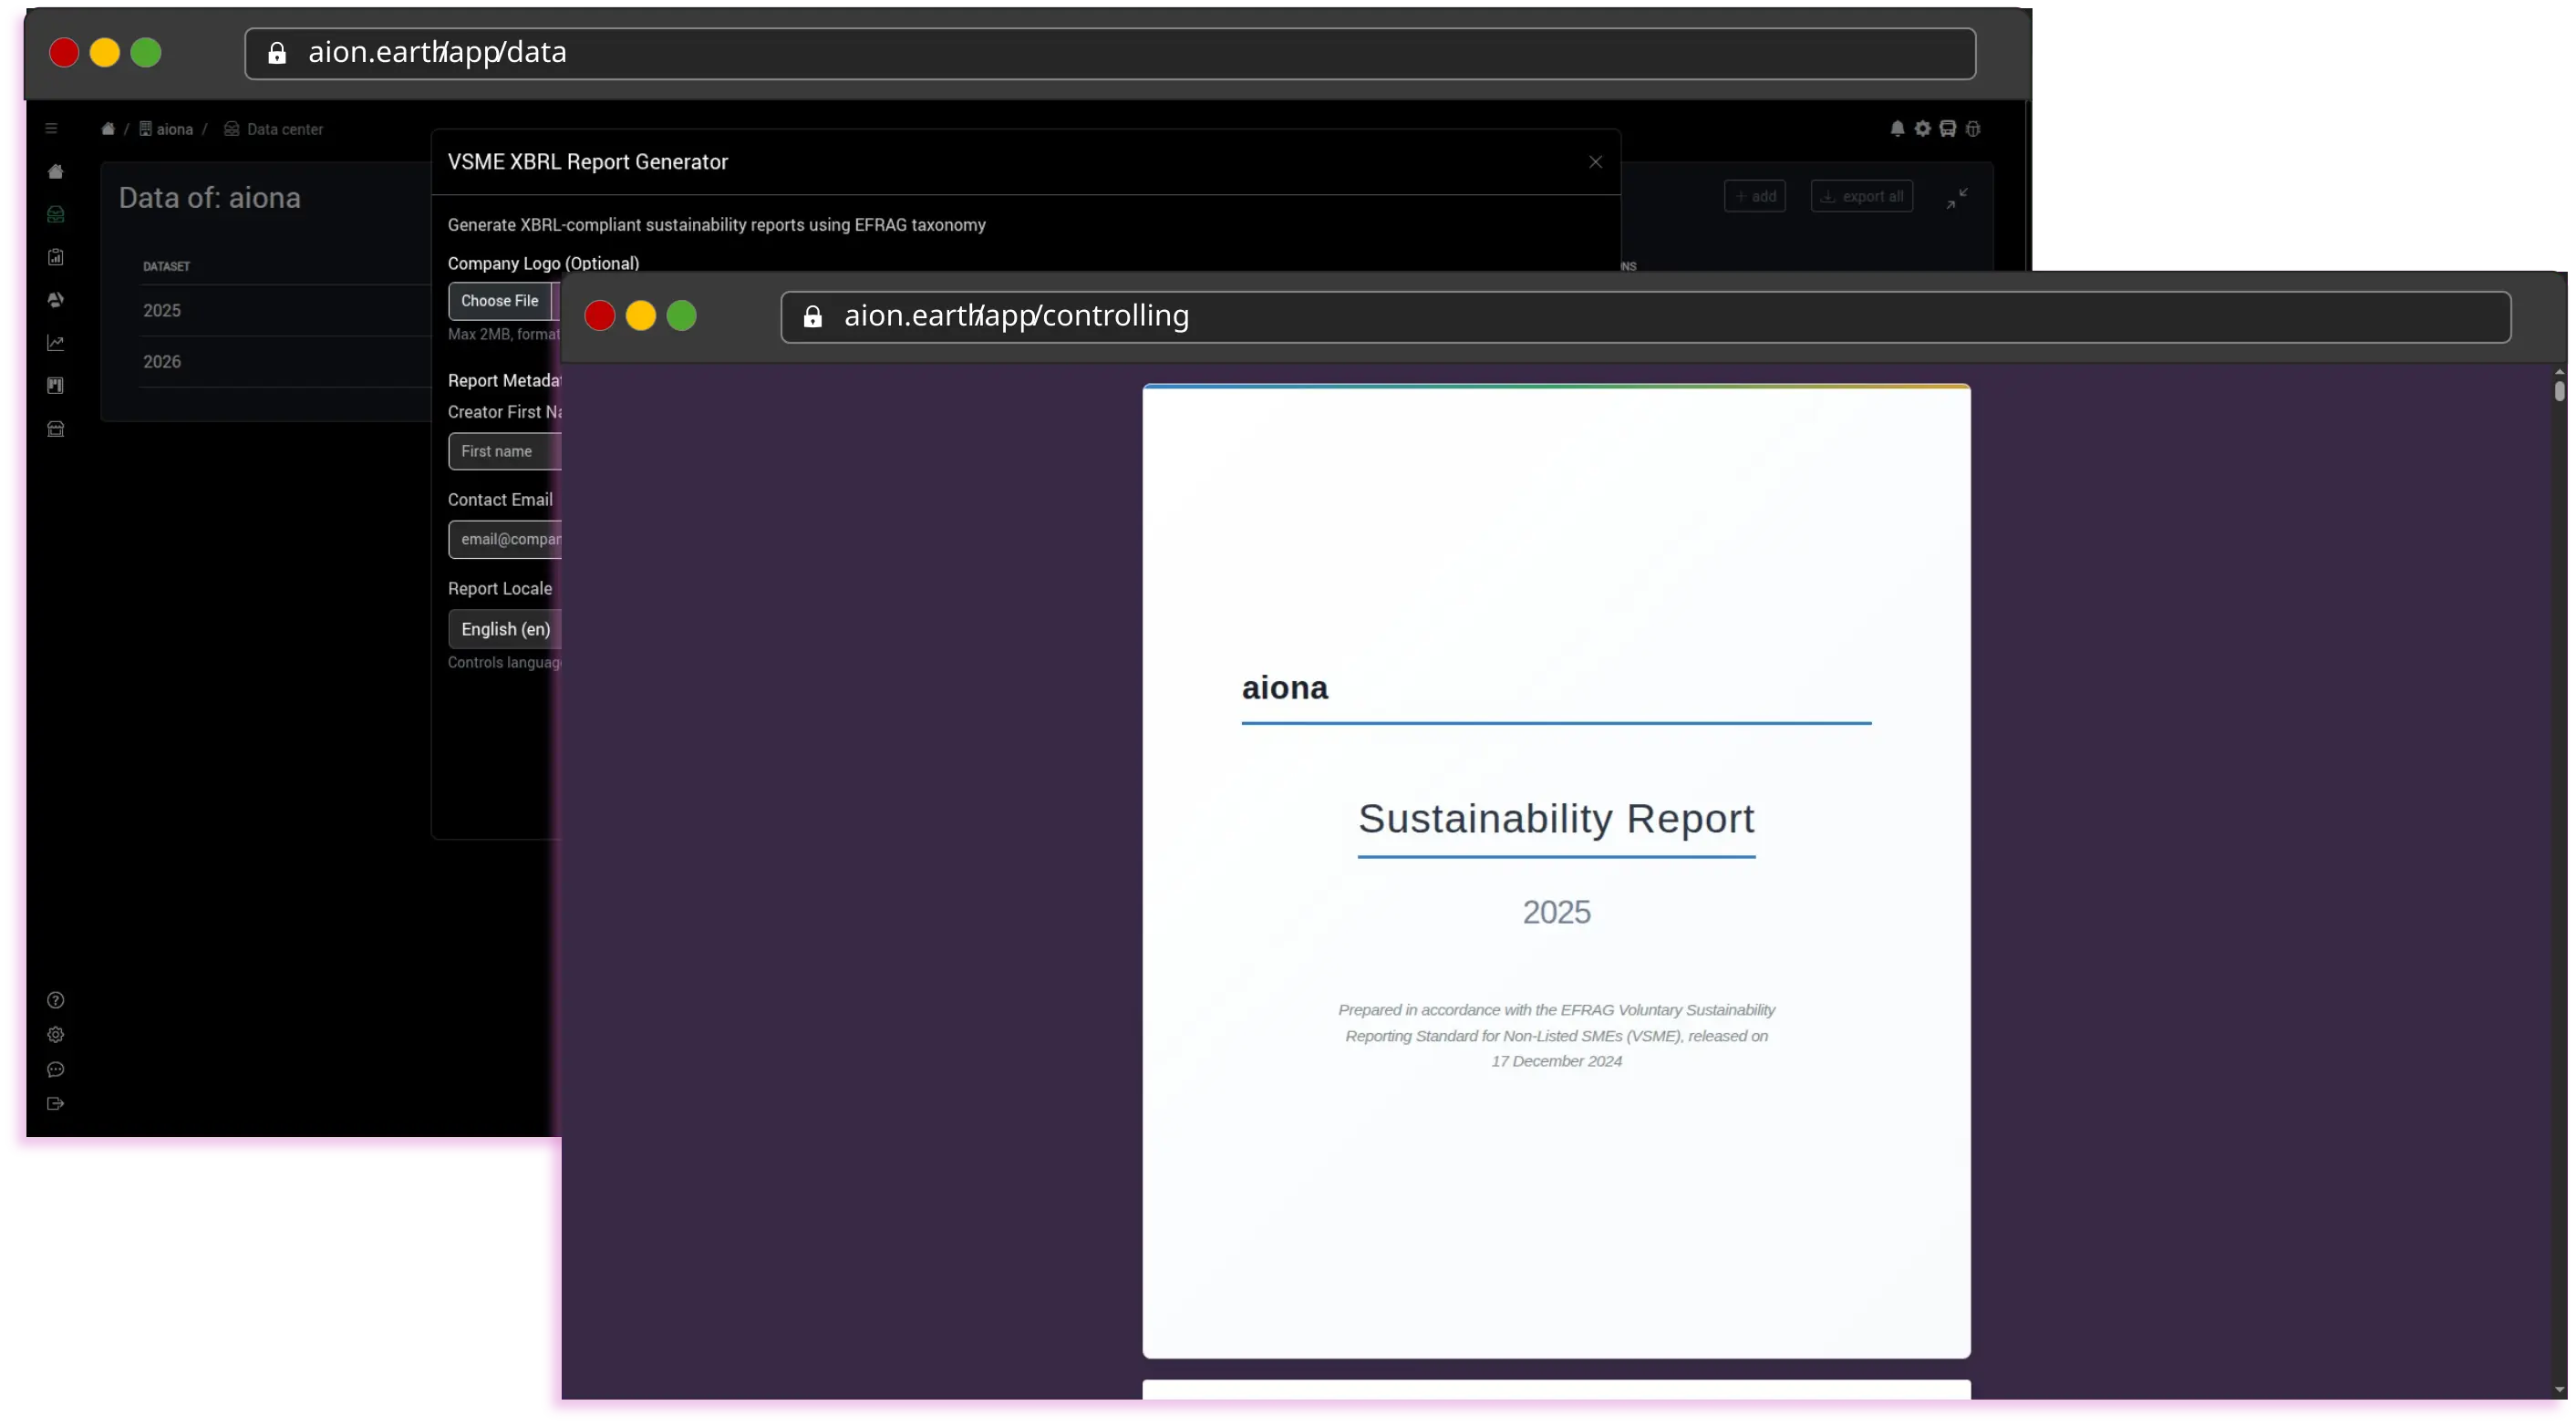Click the logout icon at sidebar bottom
The height and width of the screenshot is (1426, 2576).
[55, 1103]
